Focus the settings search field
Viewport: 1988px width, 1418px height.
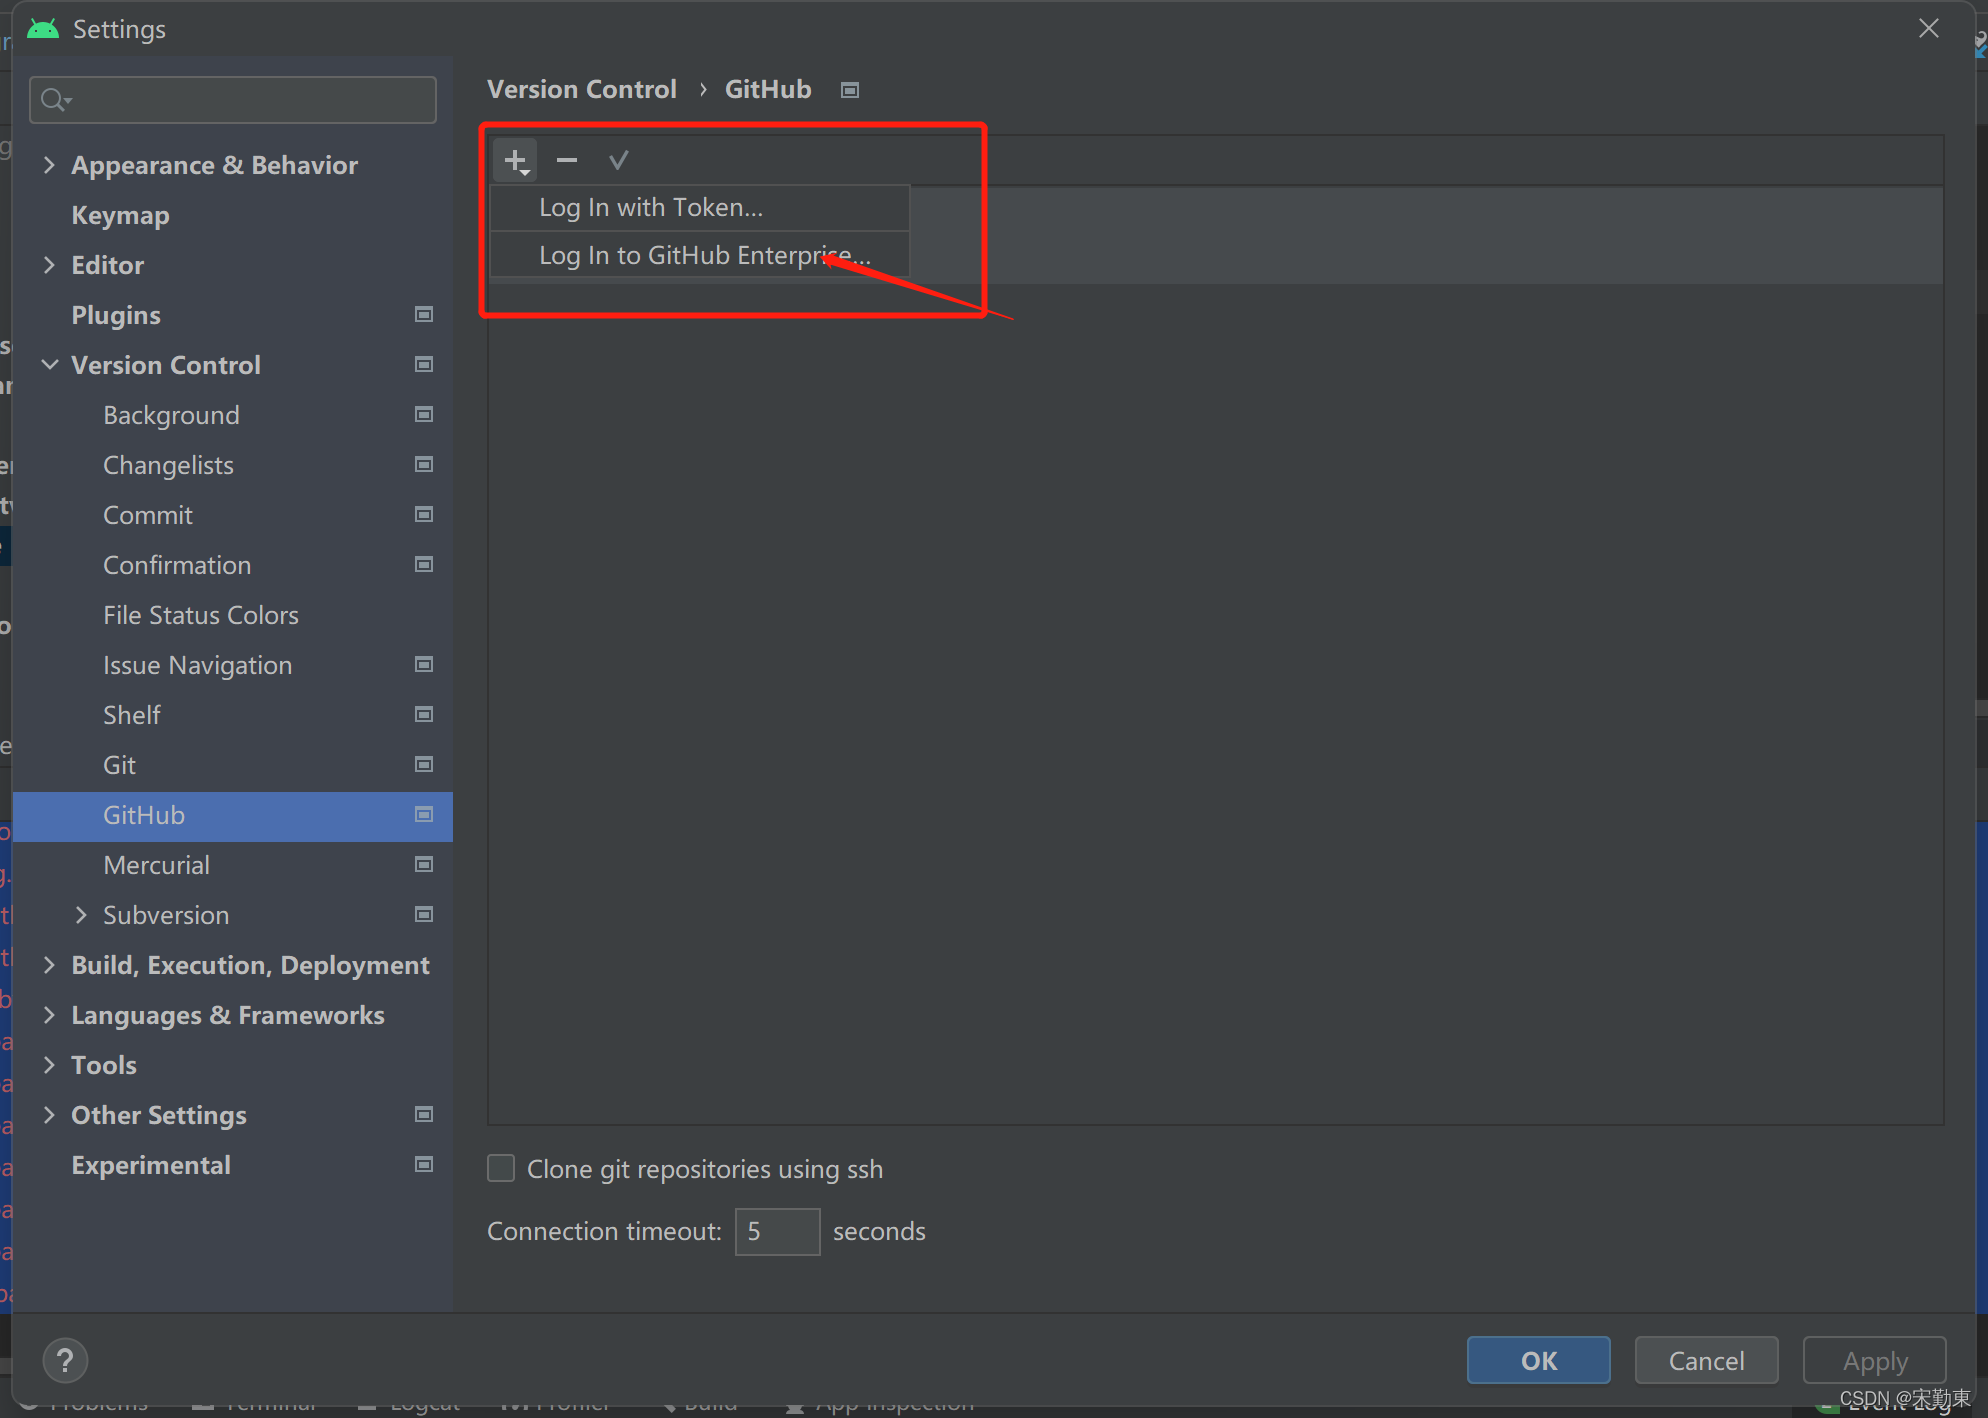(233, 100)
